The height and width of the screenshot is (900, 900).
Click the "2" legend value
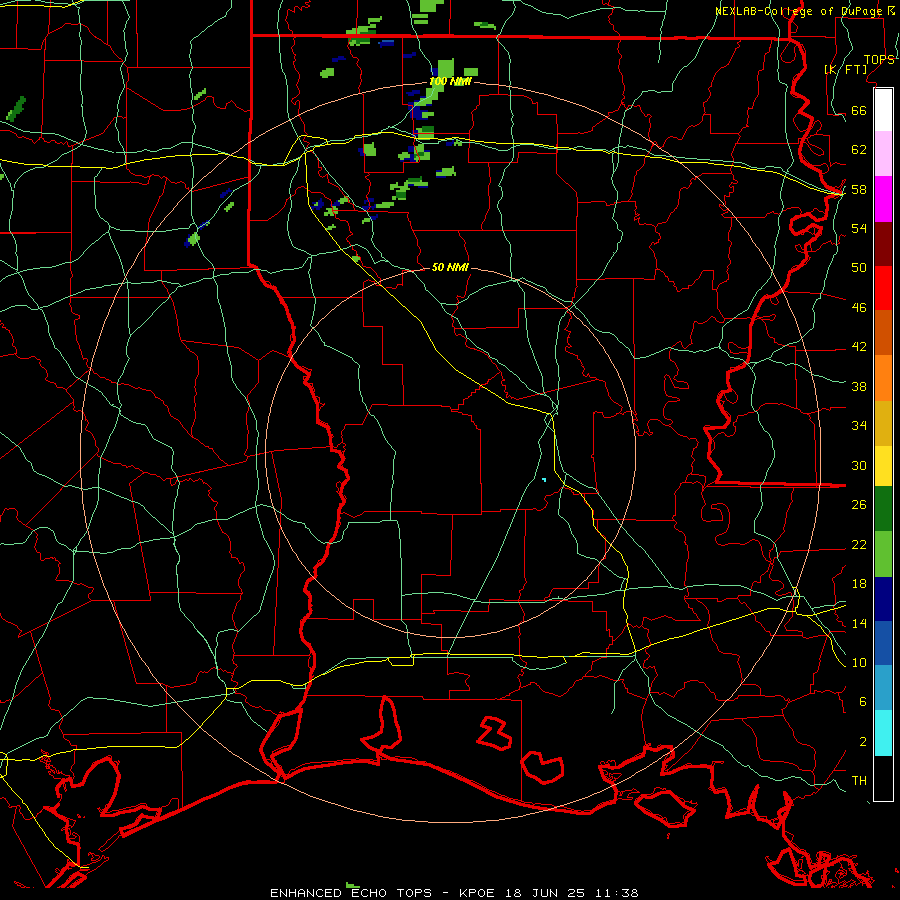click(x=863, y=742)
